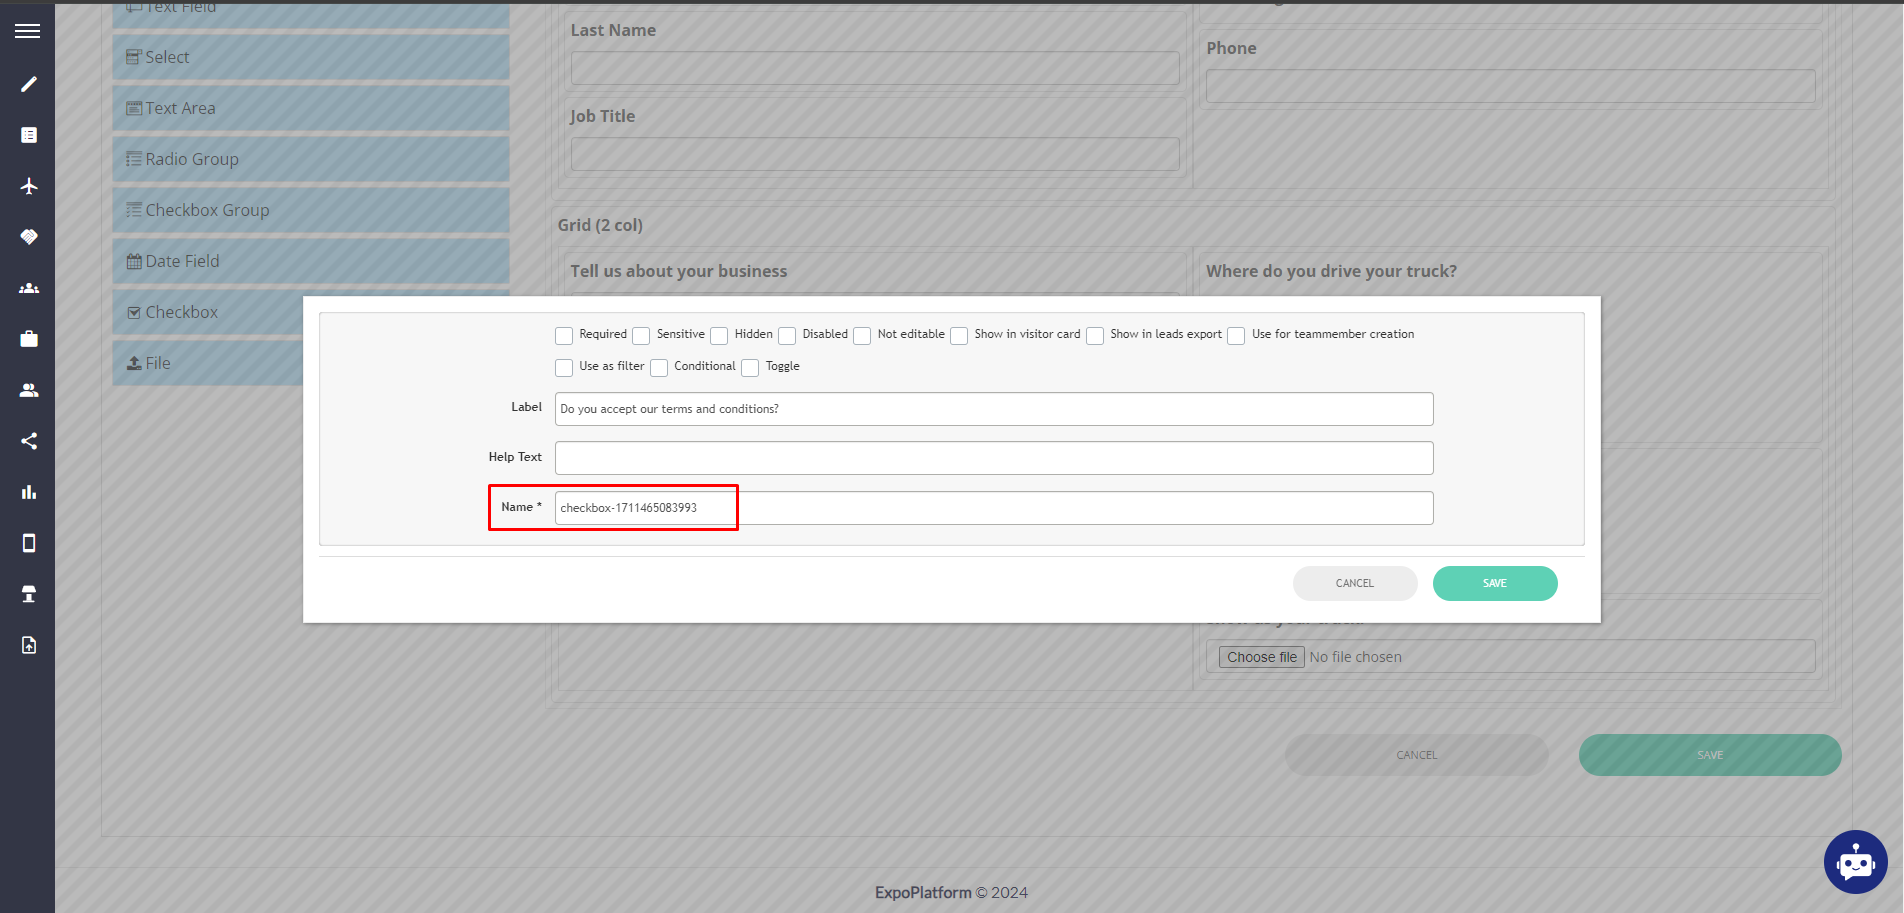Select the team members icon in sidebar

pos(27,288)
